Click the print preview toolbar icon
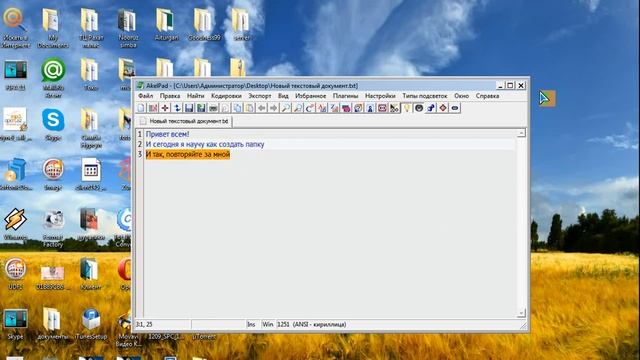The width and height of the screenshot is (640, 360). (225, 108)
